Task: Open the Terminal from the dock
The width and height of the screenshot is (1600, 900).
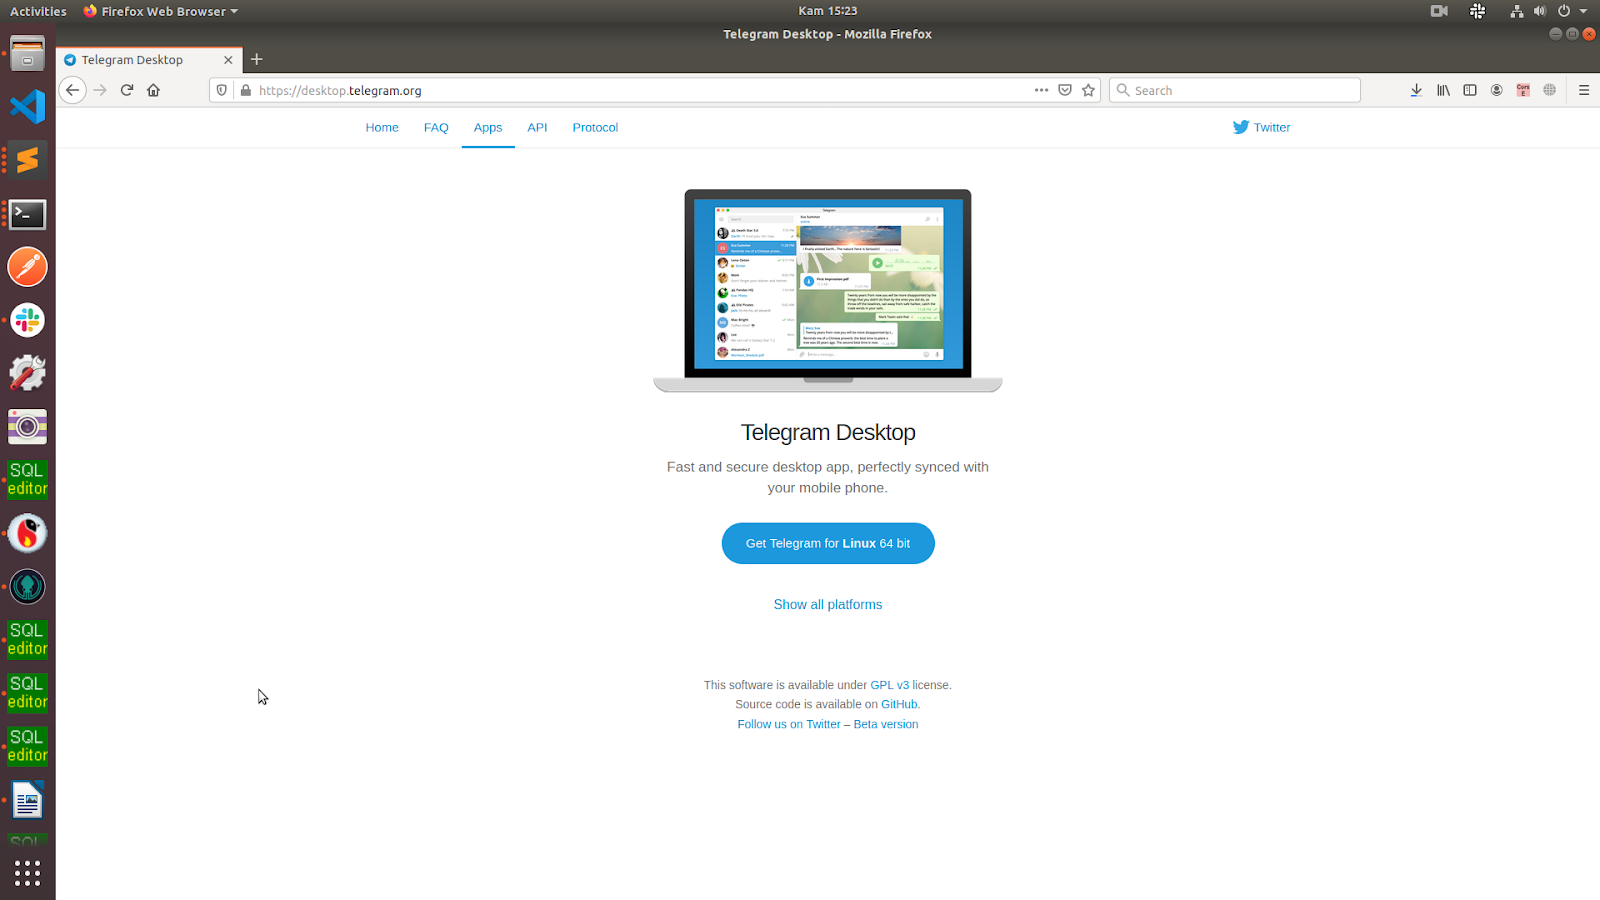Action: tap(27, 214)
